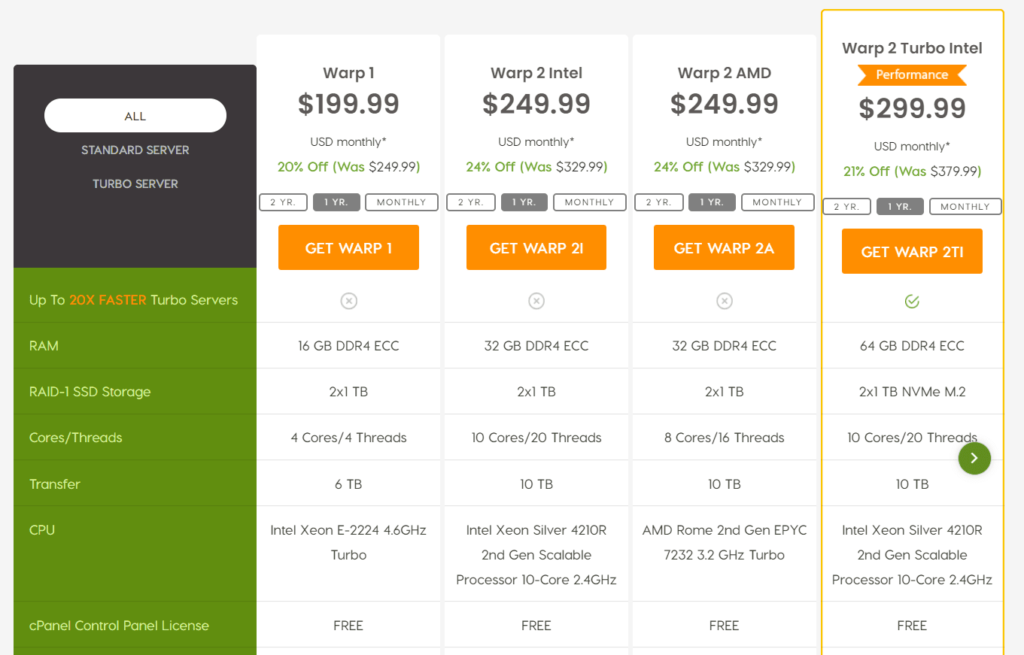Viewport: 1024px width, 655px height.
Task: Select the ALL server filter
Action: [135, 116]
